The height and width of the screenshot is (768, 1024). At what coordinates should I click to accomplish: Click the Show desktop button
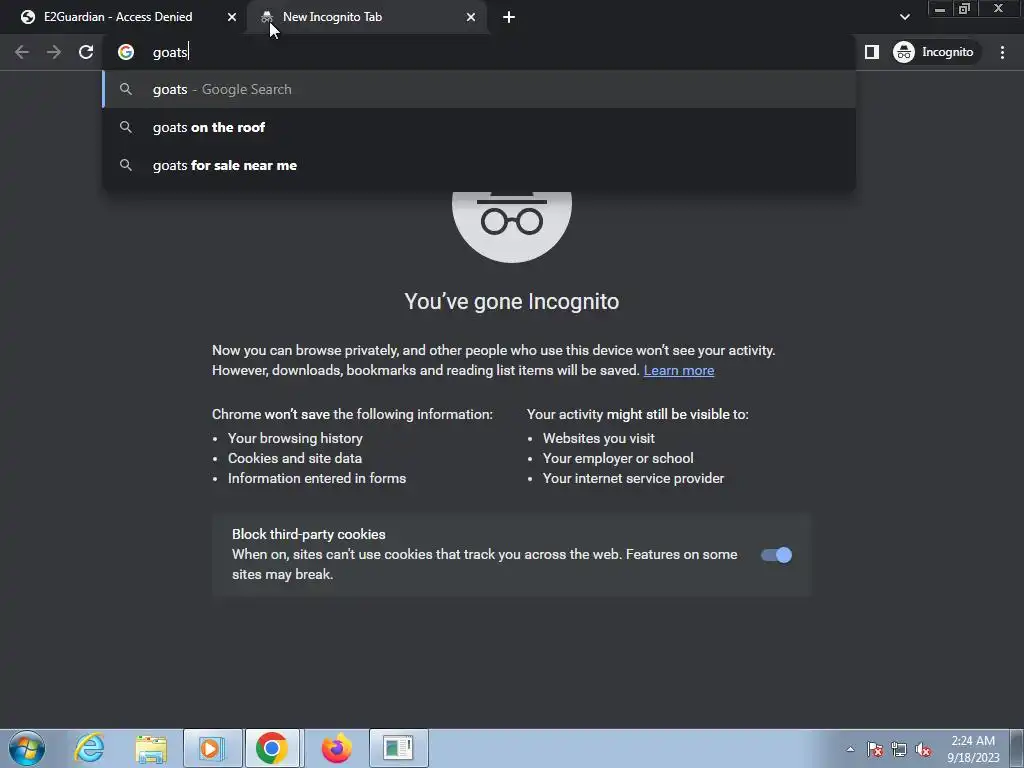[x=1017, y=748]
